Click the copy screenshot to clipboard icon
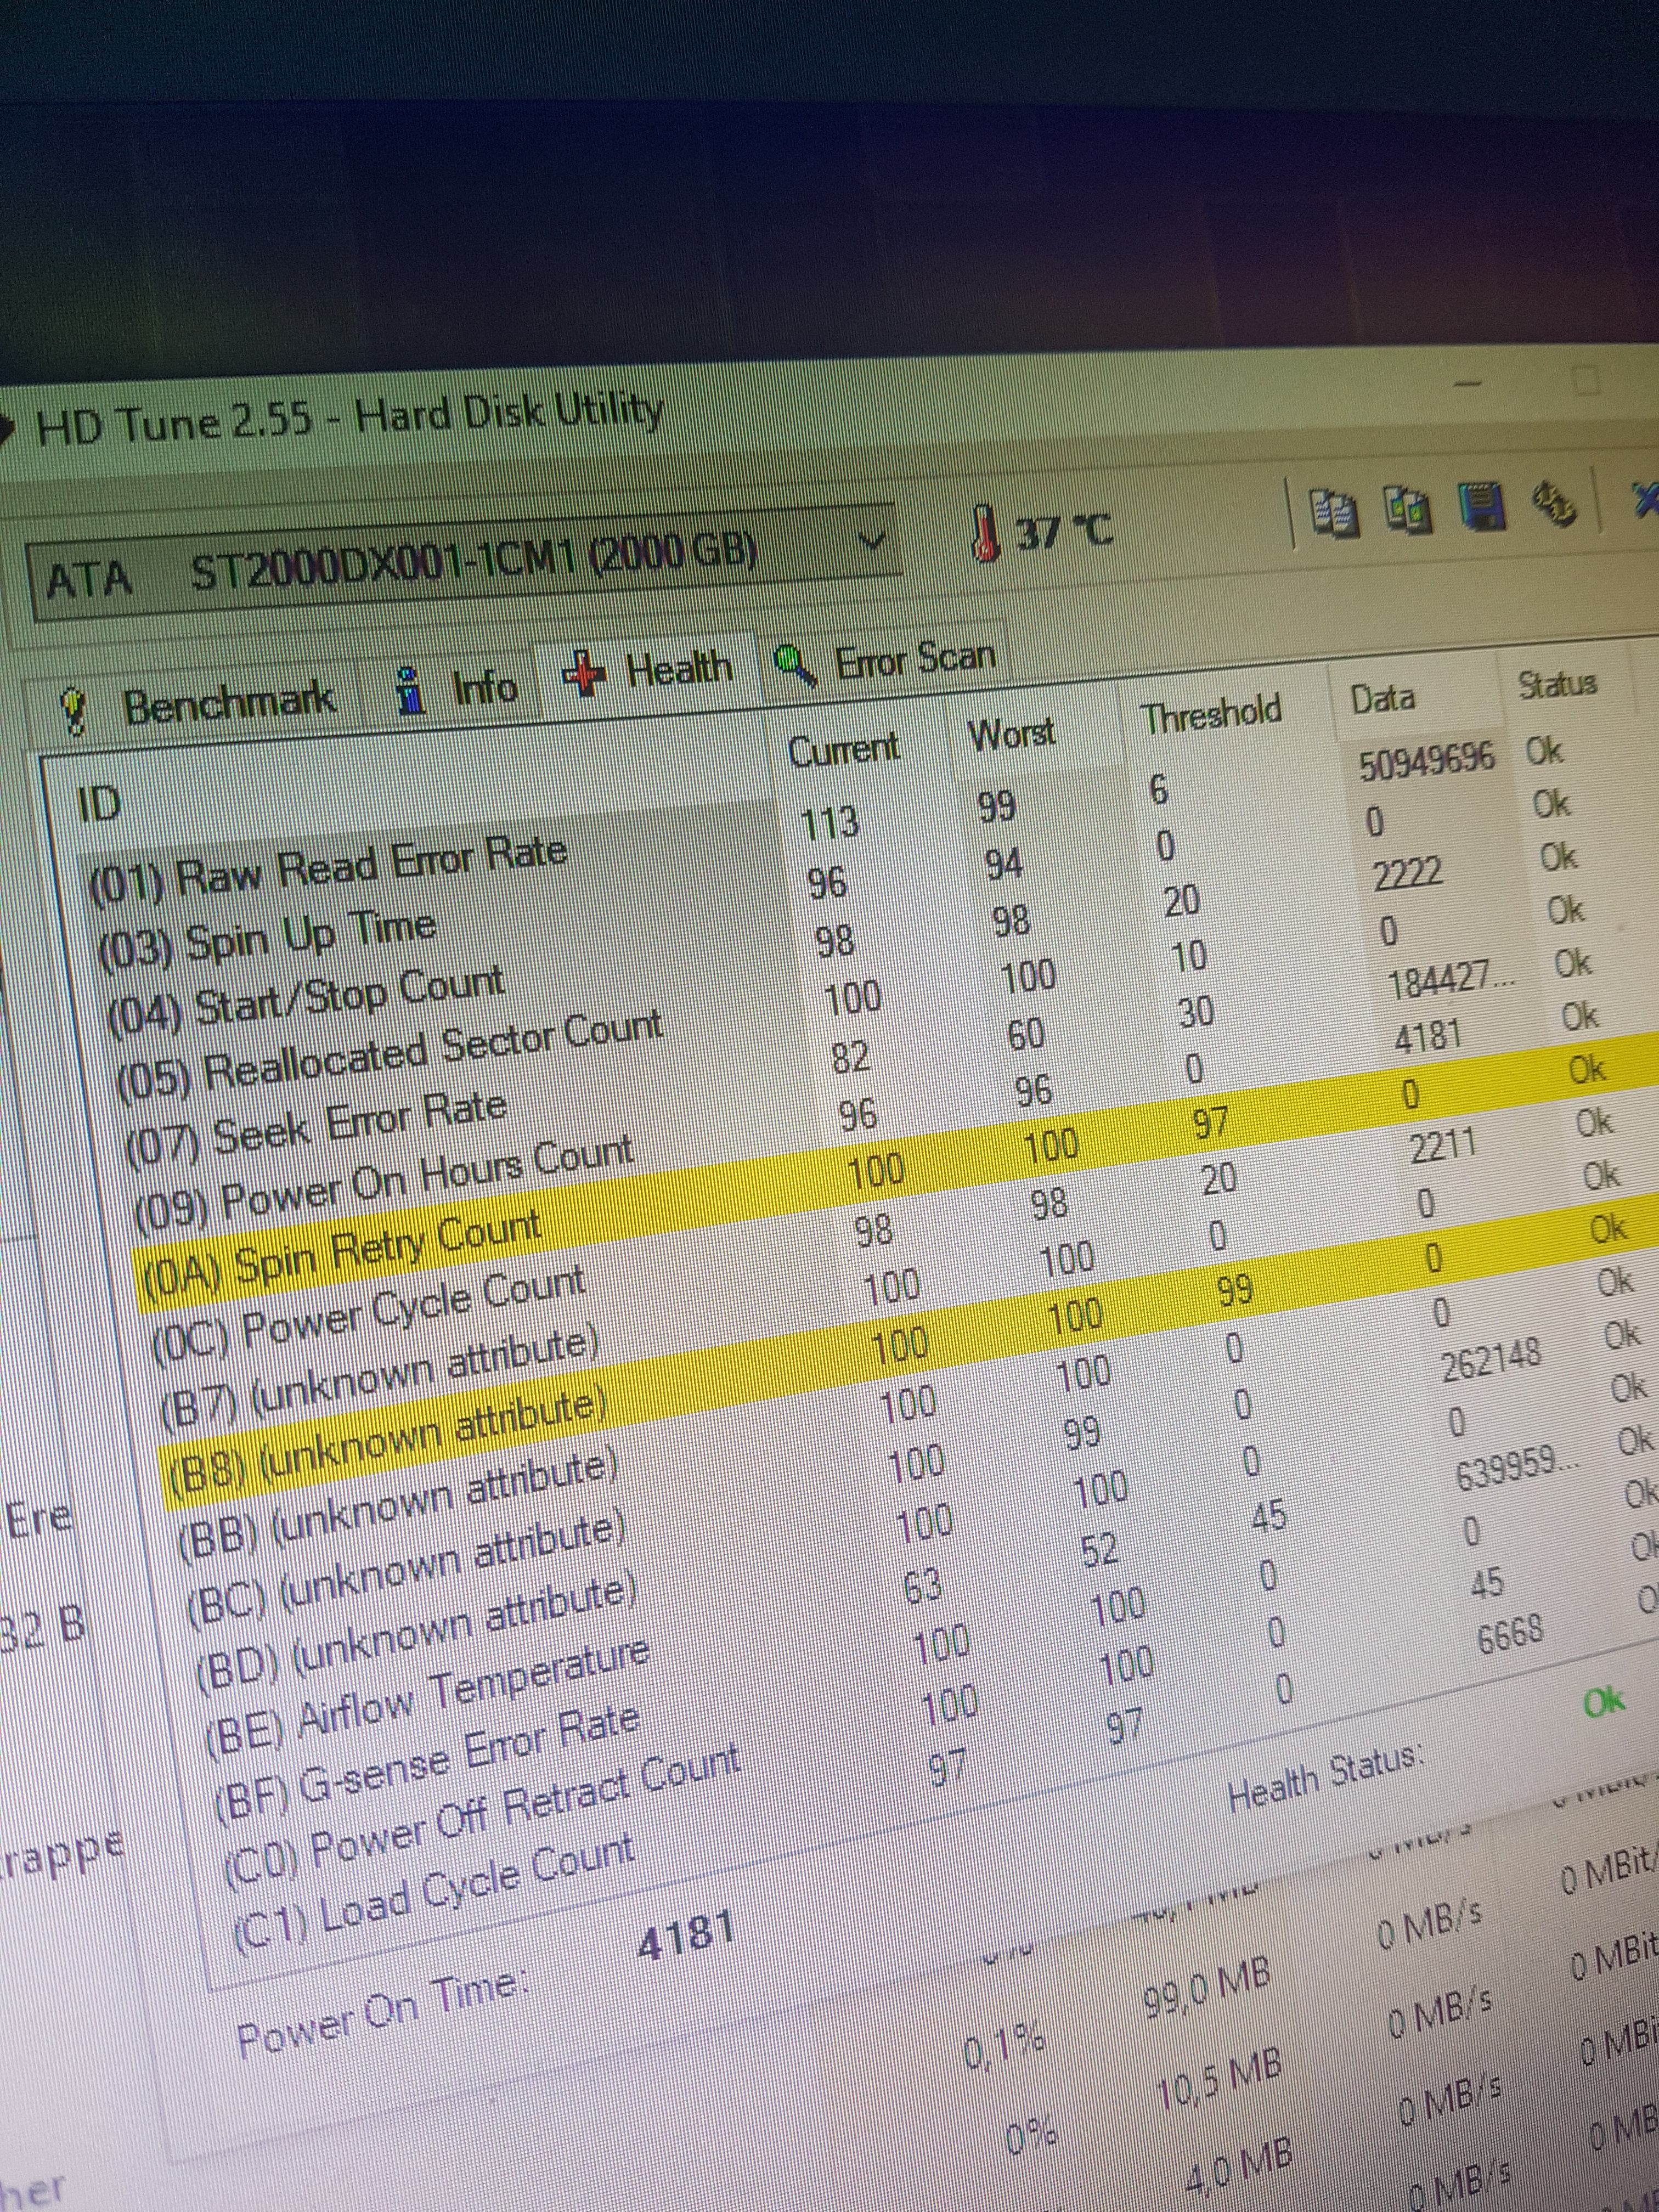1659x2212 pixels. point(1408,509)
